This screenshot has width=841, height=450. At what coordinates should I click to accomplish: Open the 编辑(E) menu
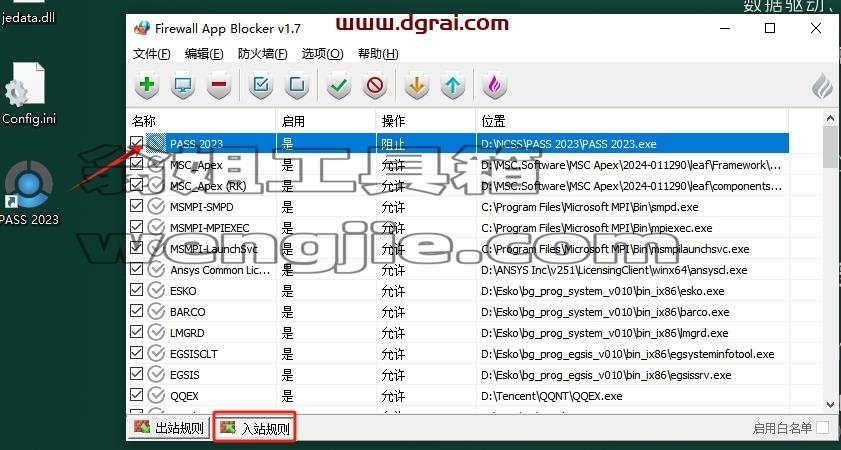point(204,54)
